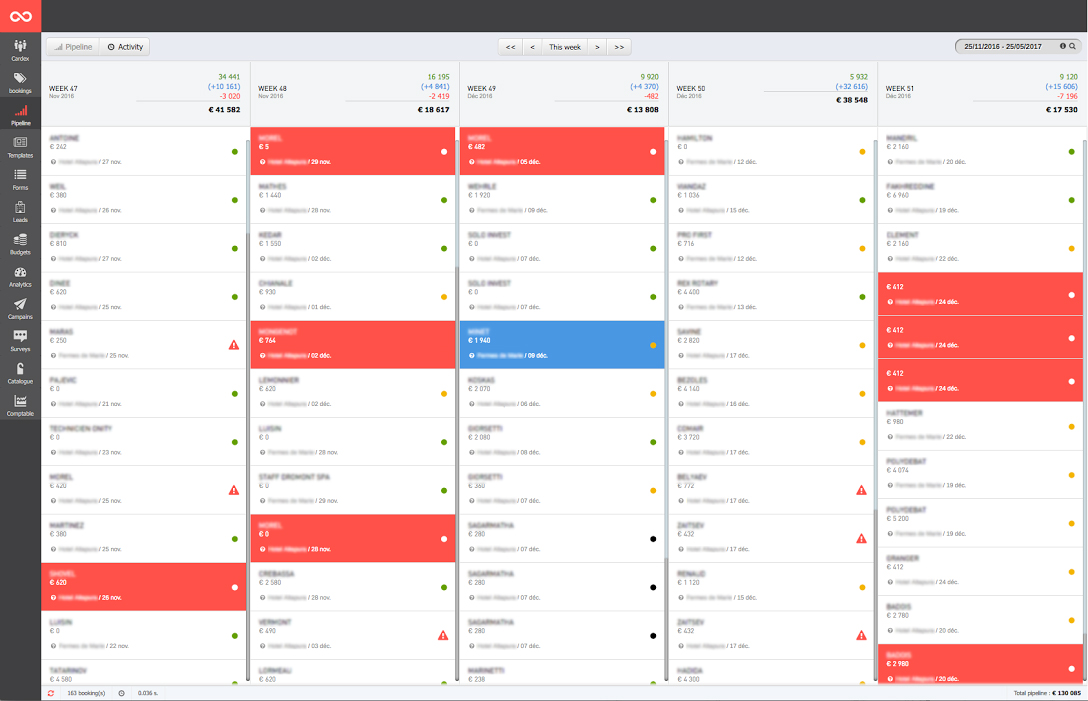This screenshot has width=1088, height=701.
Task: Open Analytics in the sidebar
Action: coord(20,276)
